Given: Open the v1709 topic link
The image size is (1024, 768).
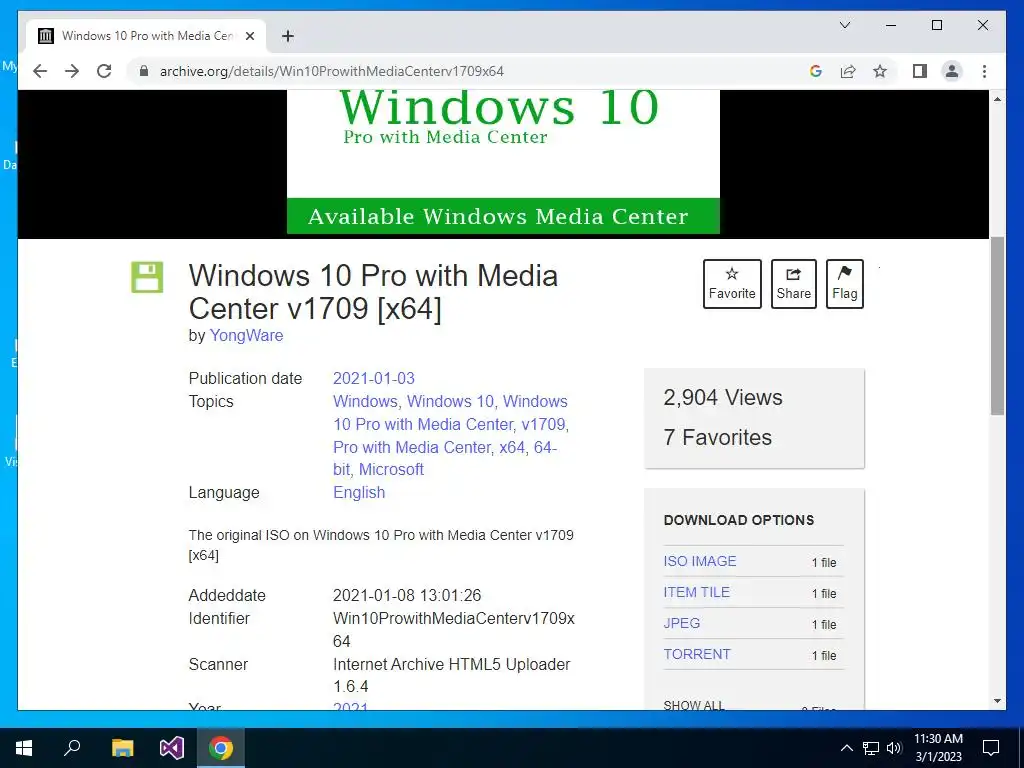Looking at the screenshot, I should pos(543,424).
